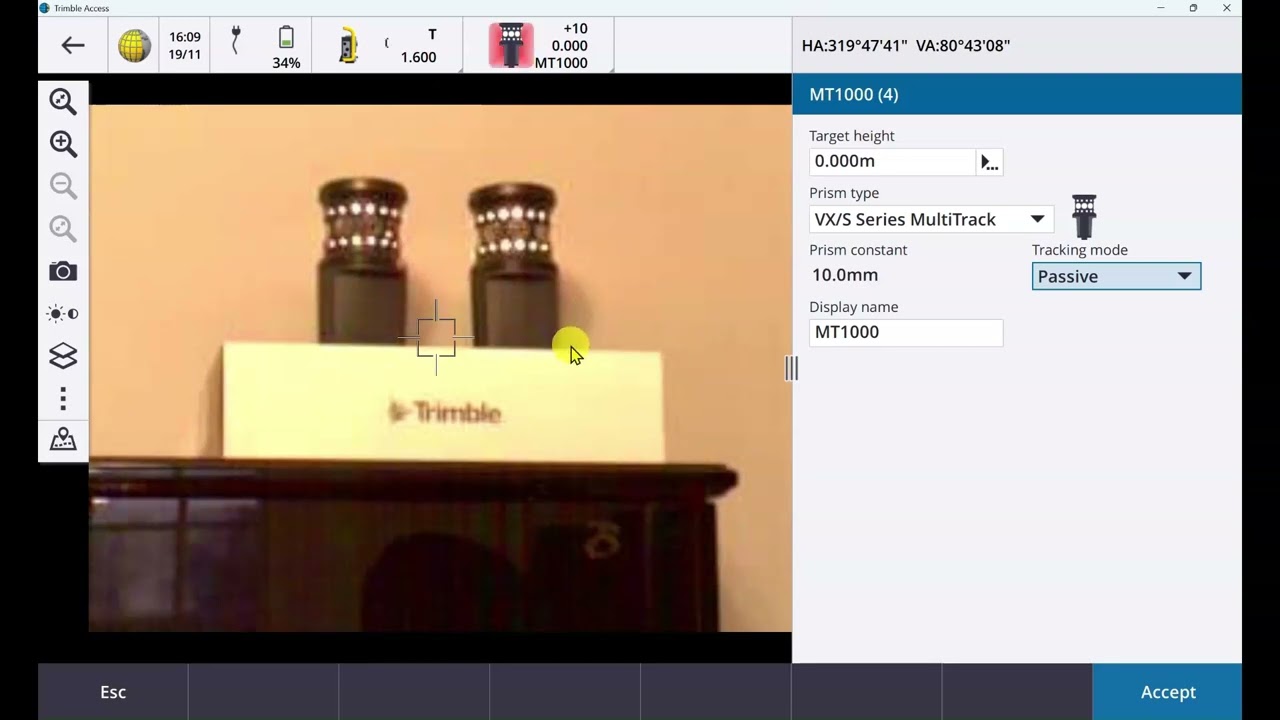Click the Prism constant 10.0mm value

coord(846,275)
